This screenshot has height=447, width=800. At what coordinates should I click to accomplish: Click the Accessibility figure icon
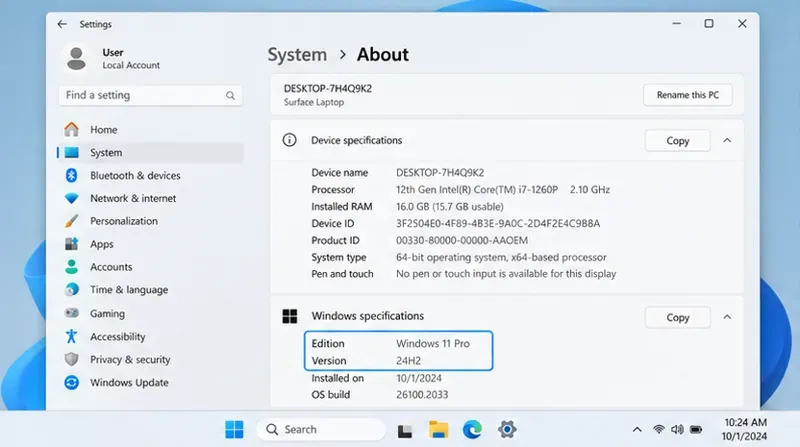(71, 336)
